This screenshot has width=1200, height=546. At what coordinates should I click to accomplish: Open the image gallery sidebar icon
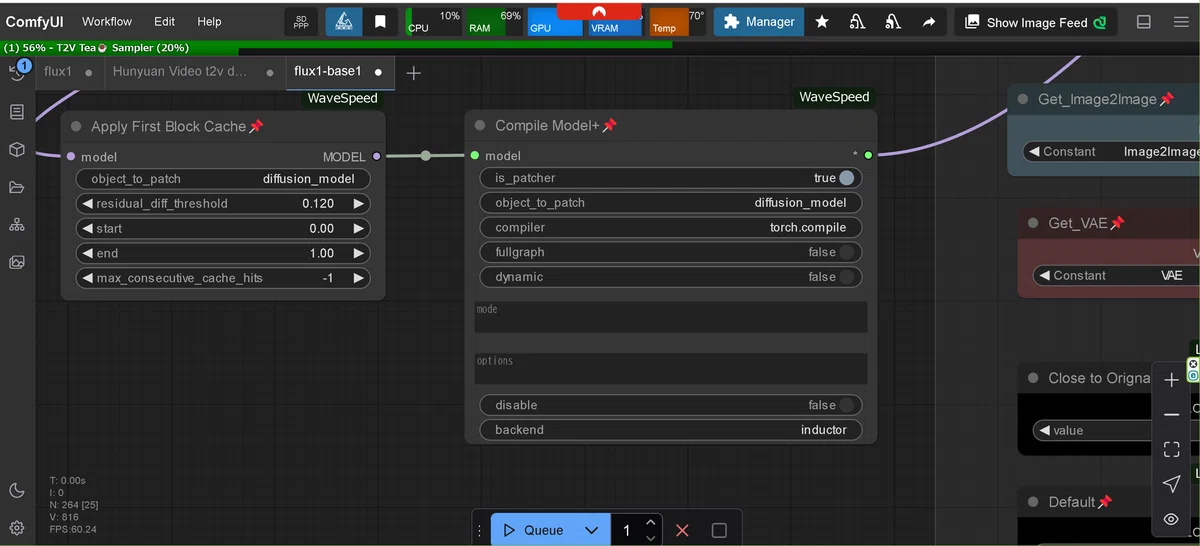(x=17, y=262)
